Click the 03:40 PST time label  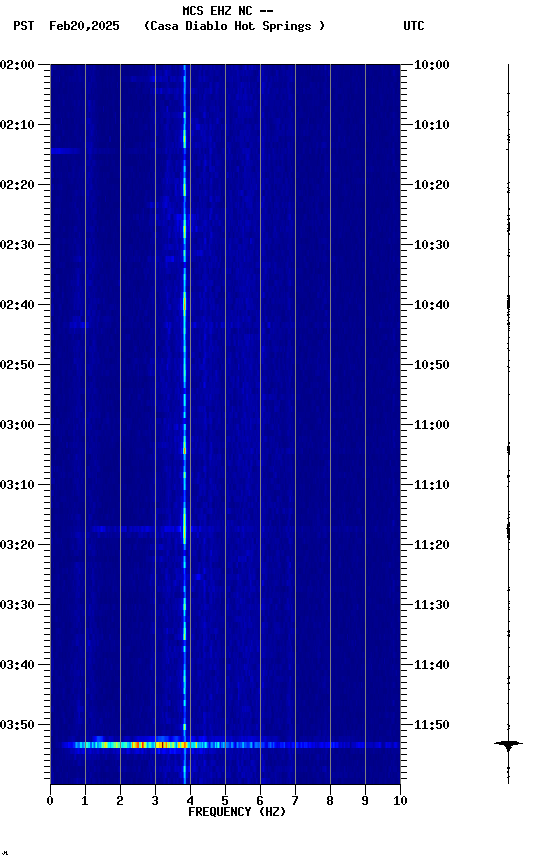tap(17, 665)
